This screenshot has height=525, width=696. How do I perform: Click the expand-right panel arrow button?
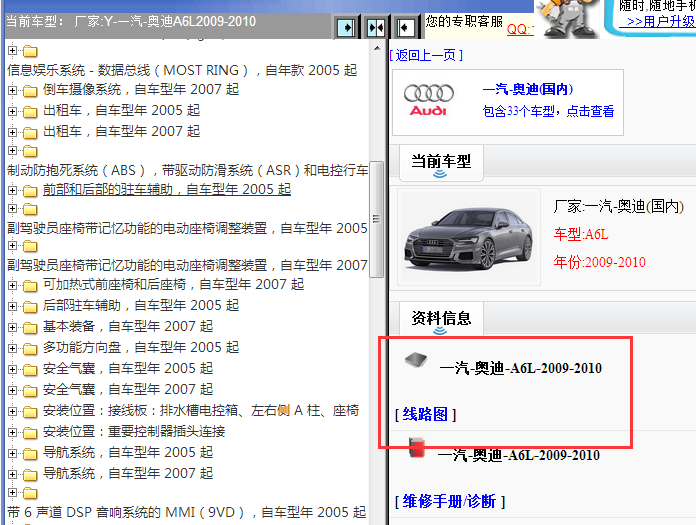(x=345, y=28)
